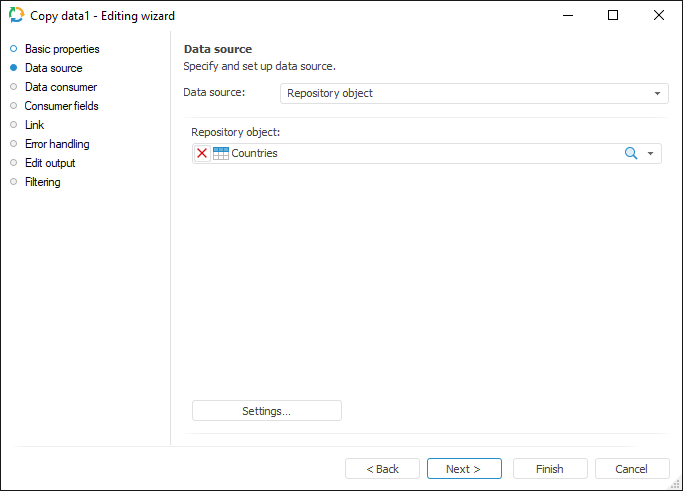Viewport: 683px width, 491px height.
Task: Click the app logo in title bar
Action: tap(16, 16)
